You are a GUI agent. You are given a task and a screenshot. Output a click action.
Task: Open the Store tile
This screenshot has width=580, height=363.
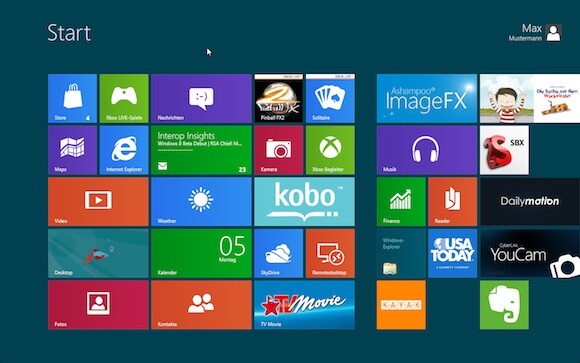tap(72, 98)
